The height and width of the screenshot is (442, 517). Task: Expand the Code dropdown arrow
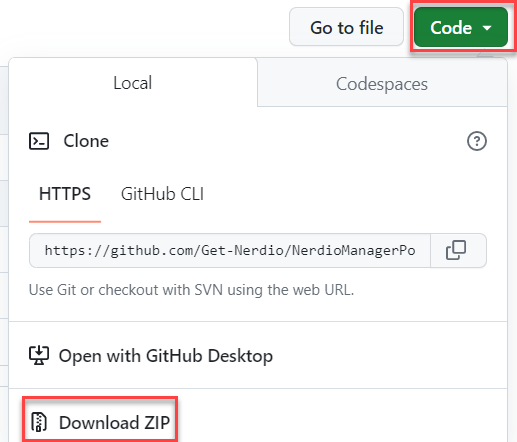(x=487, y=28)
